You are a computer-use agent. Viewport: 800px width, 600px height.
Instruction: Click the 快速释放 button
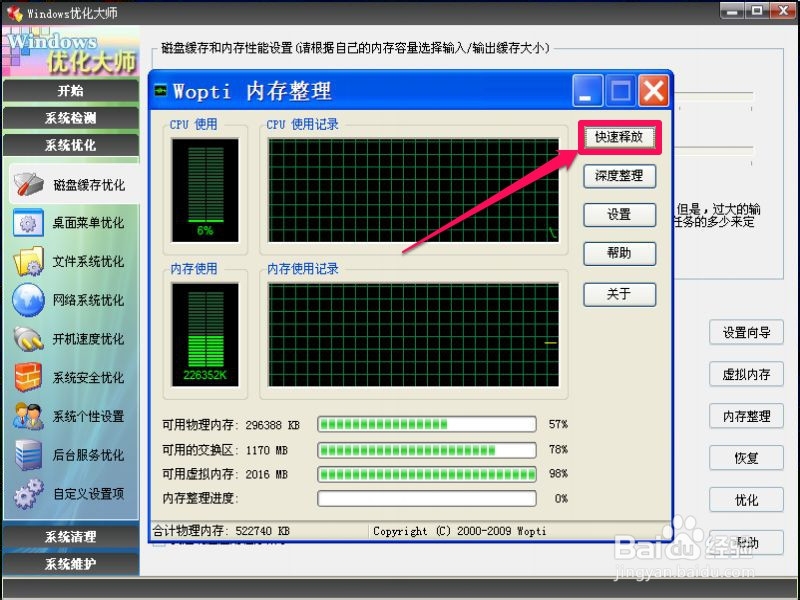[619, 137]
